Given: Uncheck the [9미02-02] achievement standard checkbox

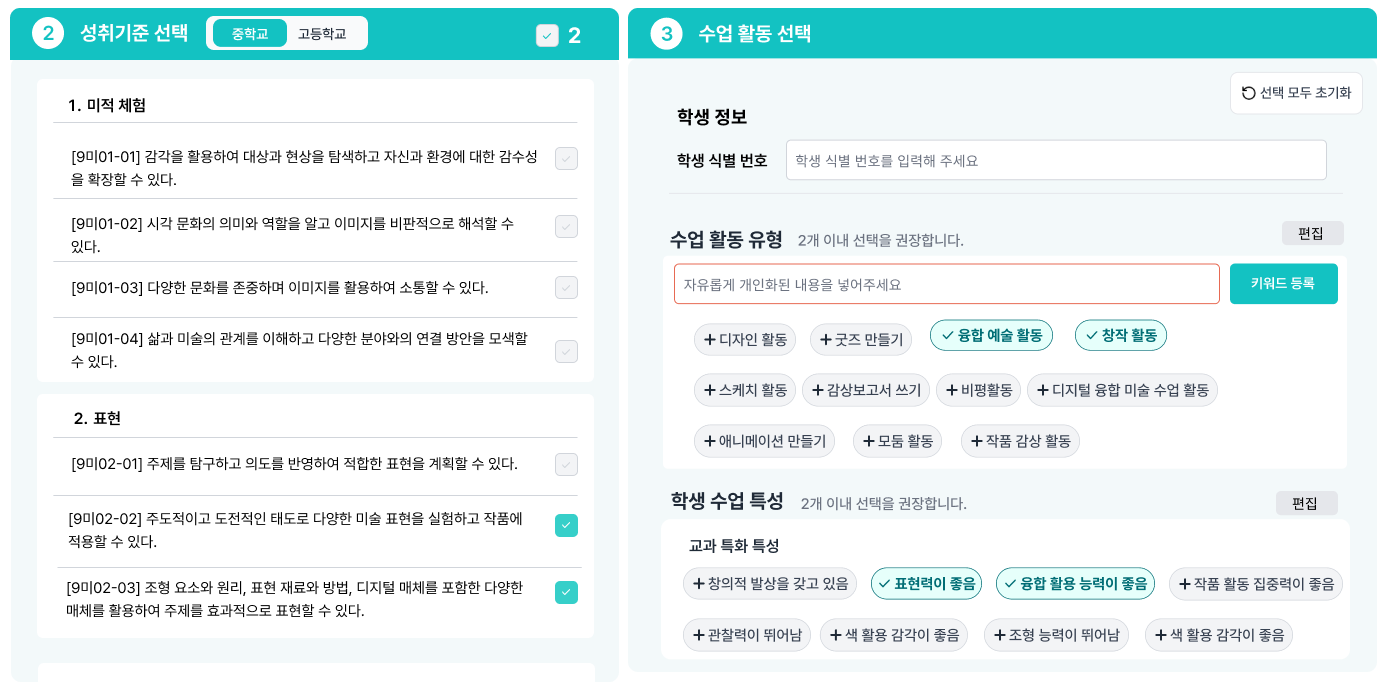Looking at the screenshot, I should coord(566,525).
